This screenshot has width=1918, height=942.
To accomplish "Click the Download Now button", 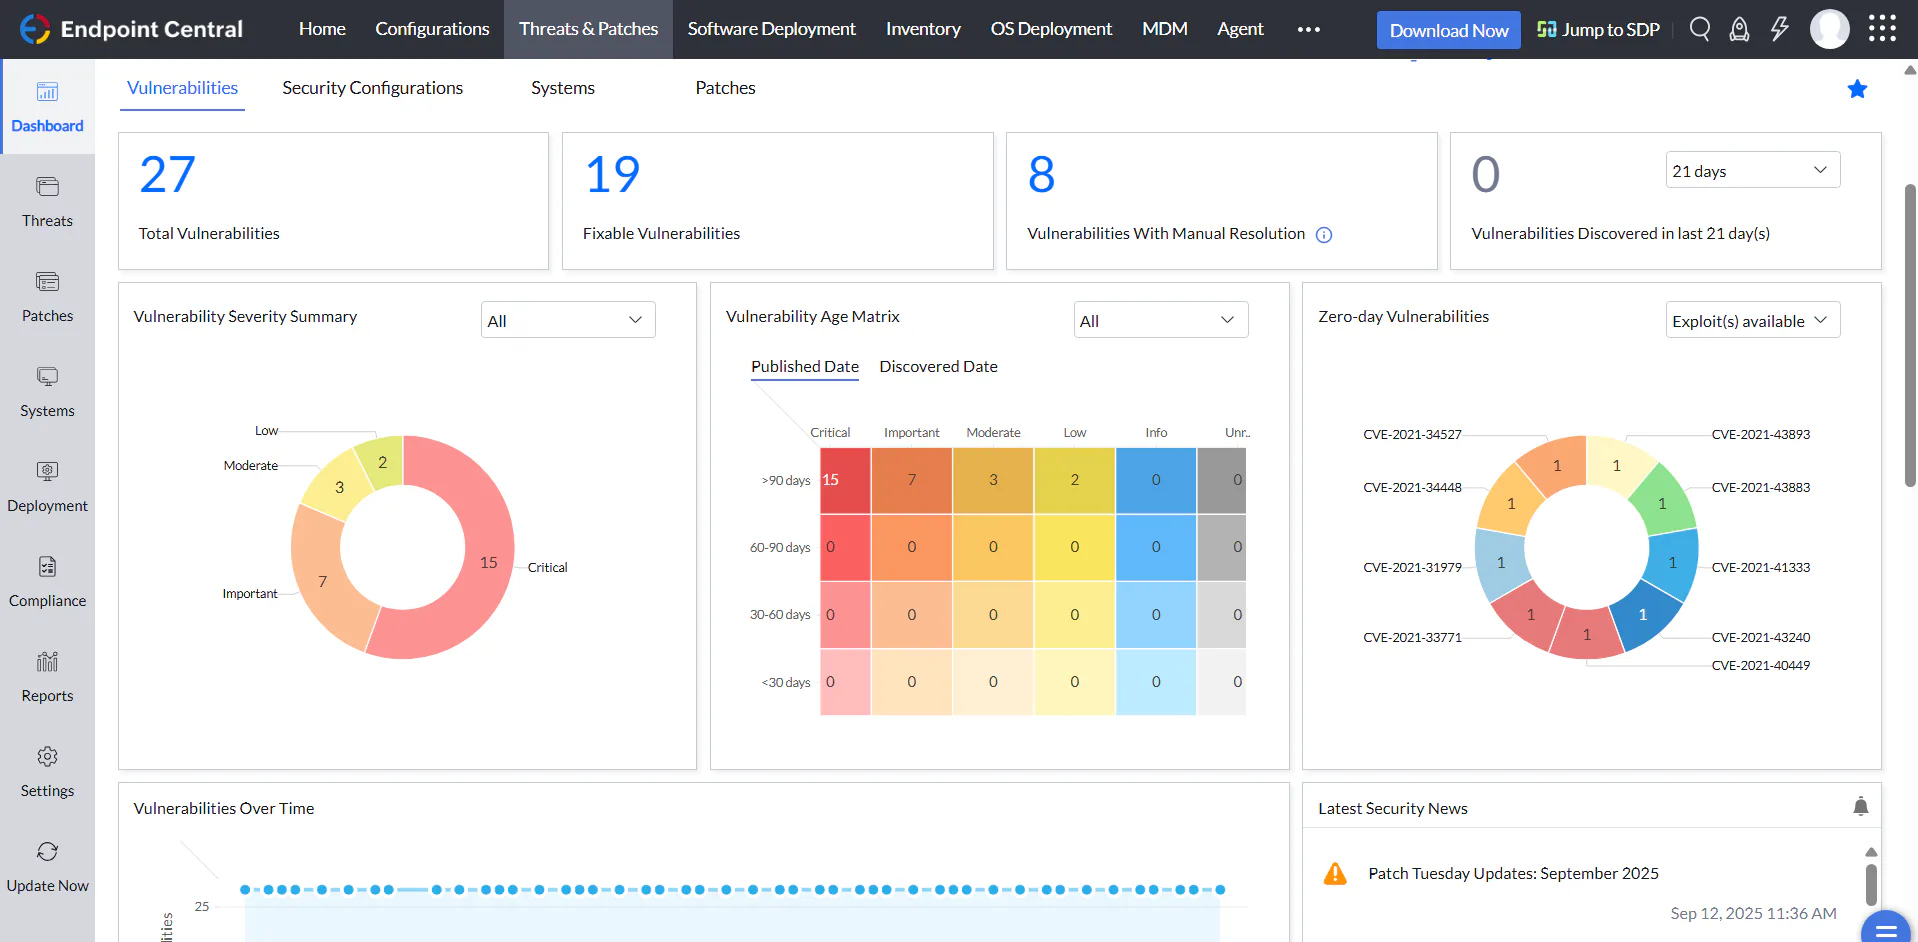I will click(x=1448, y=30).
